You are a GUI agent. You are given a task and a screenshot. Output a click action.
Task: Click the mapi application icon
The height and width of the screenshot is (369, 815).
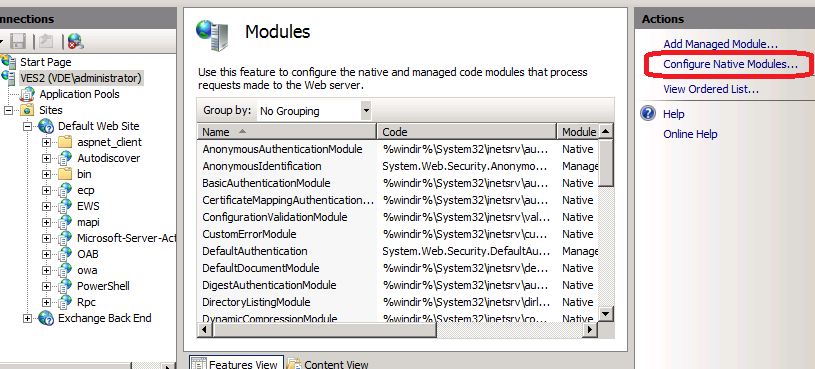tap(65, 222)
